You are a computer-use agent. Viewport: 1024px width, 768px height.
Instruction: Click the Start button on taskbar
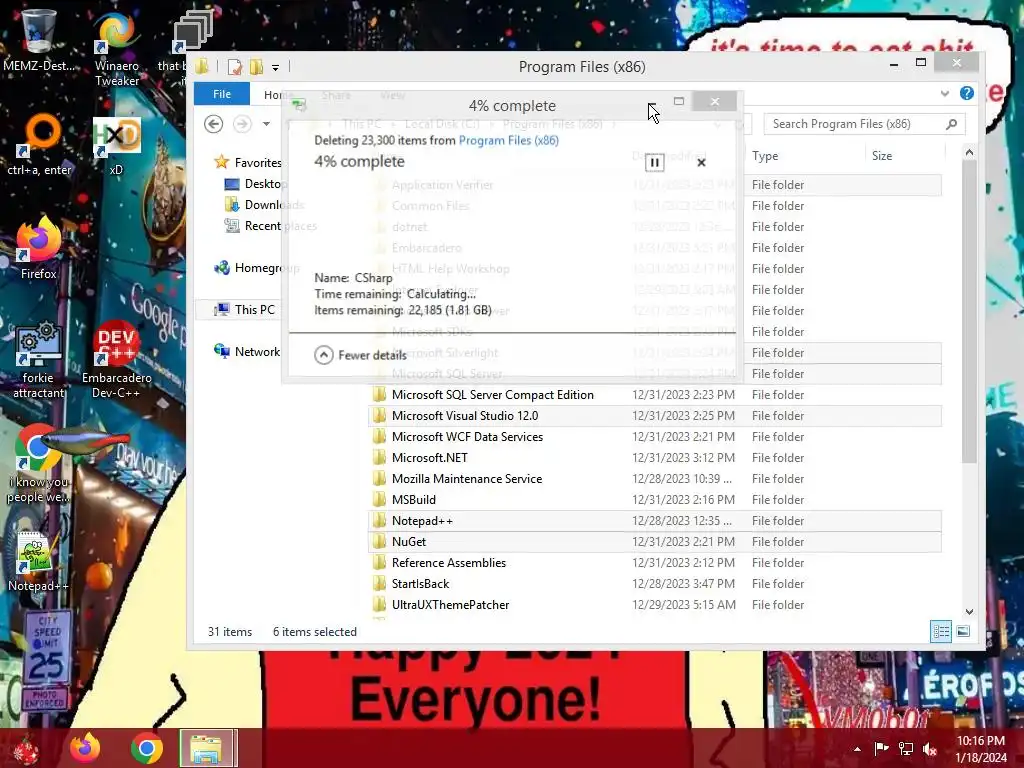26,749
